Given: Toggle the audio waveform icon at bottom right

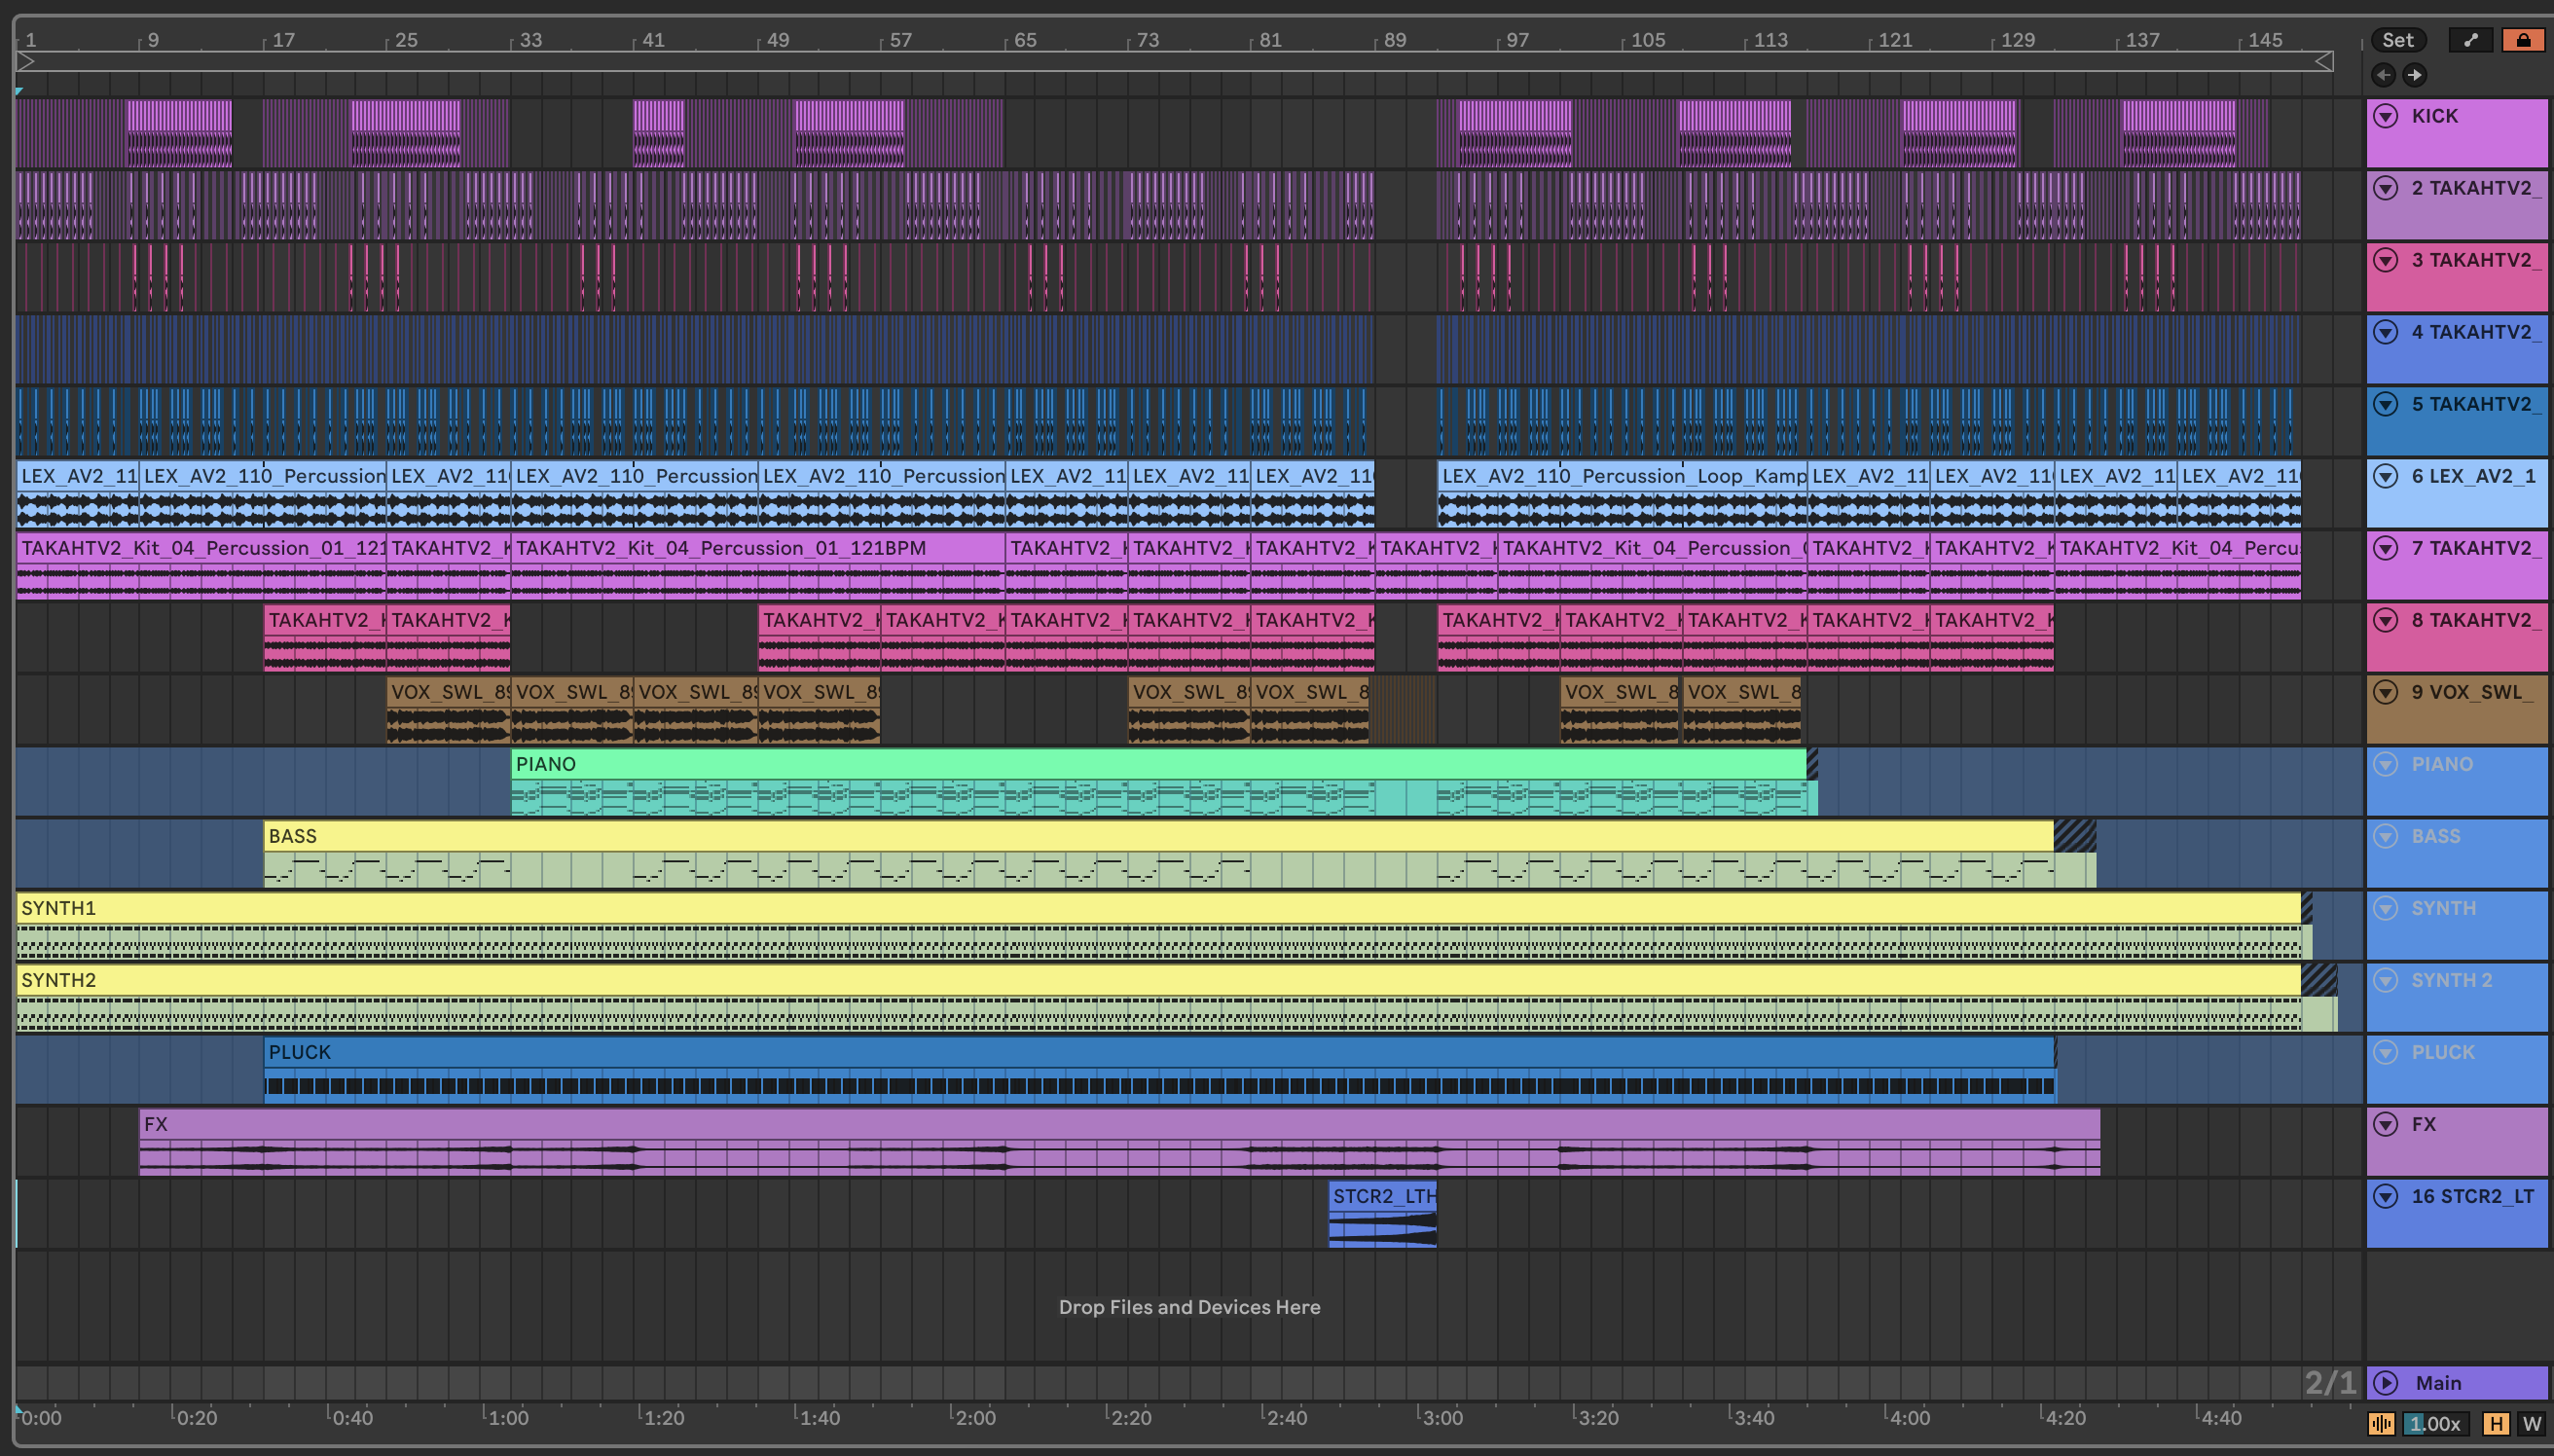Looking at the screenshot, I should tap(2381, 1423).
